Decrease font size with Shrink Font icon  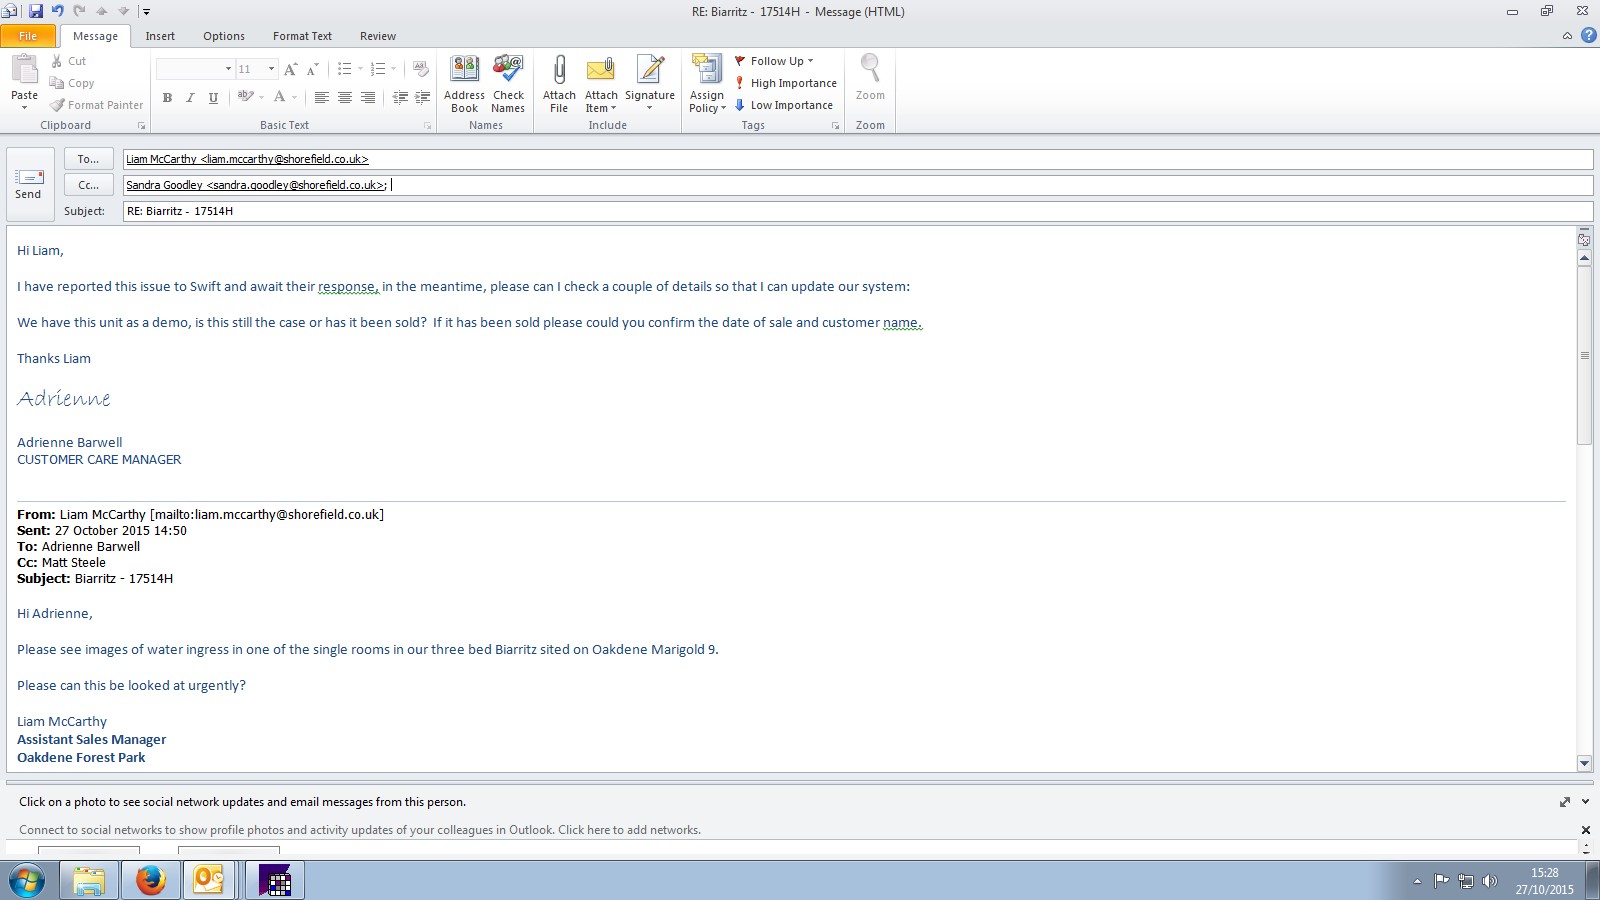(312, 69)
